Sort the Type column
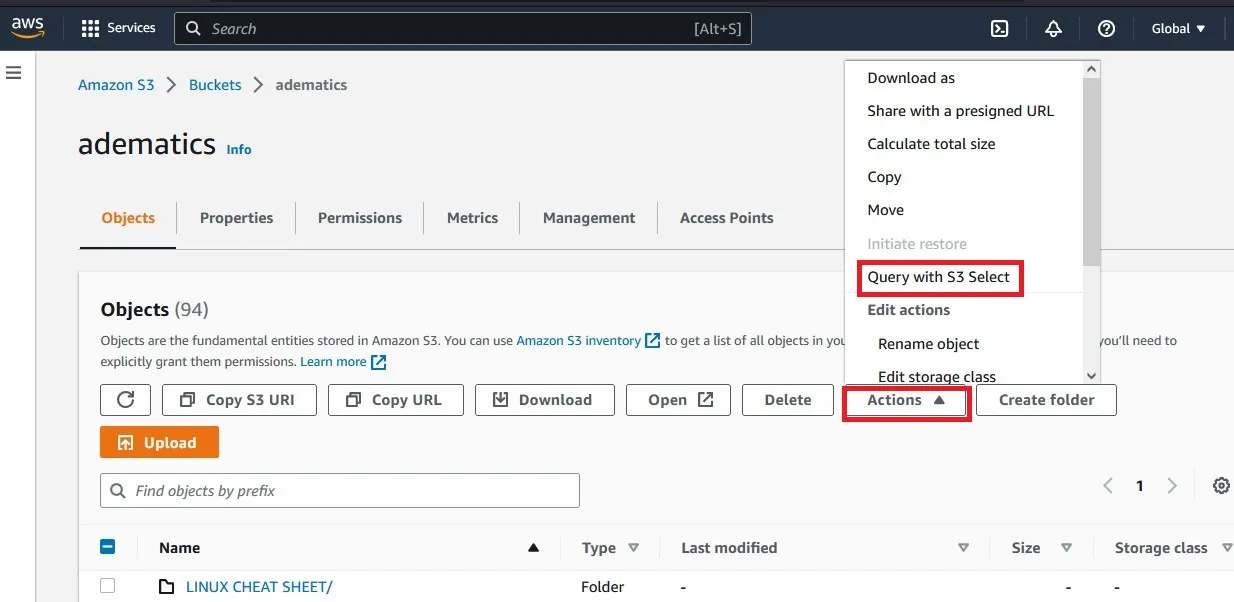 coord(633,548)
